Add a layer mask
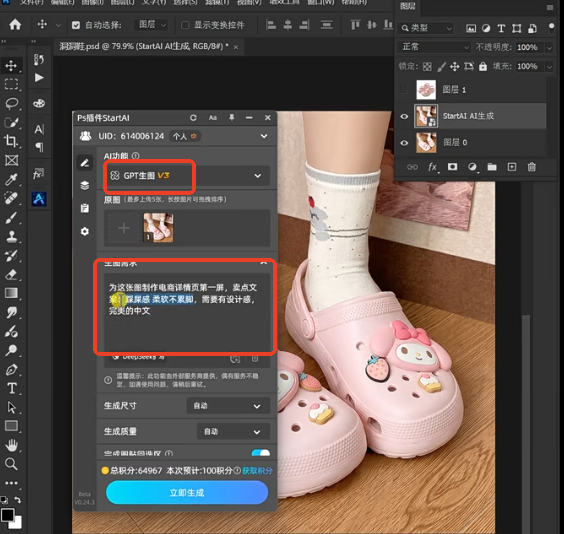564x534 pixels. coord(452,167)
